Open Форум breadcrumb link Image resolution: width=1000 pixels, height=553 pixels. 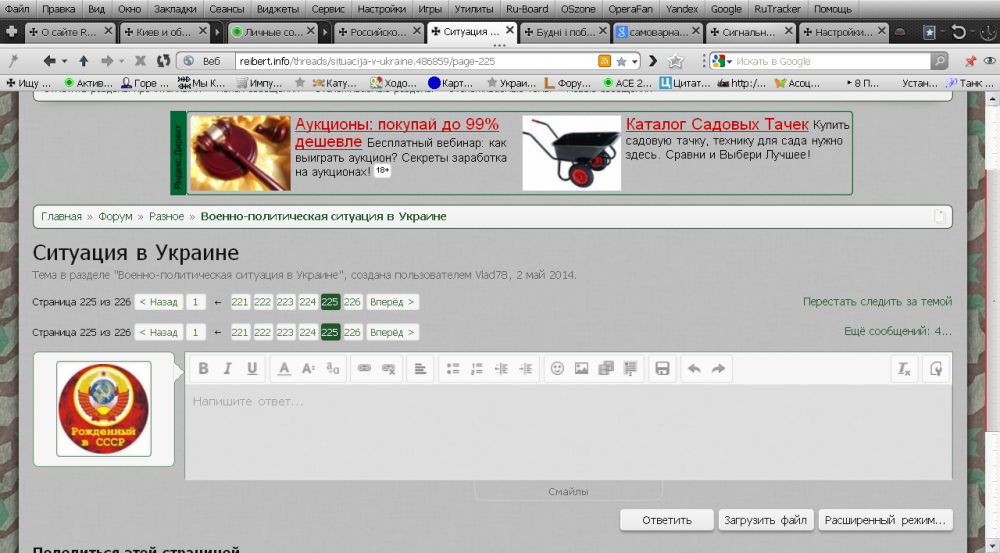(115, 216)
